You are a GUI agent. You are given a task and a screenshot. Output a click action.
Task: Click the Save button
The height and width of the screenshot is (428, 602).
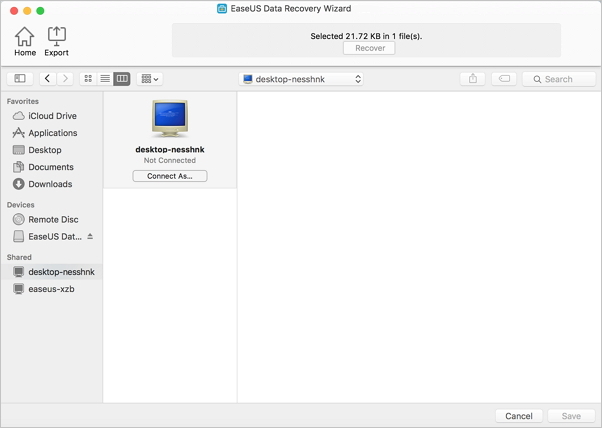tap(571, 416)
